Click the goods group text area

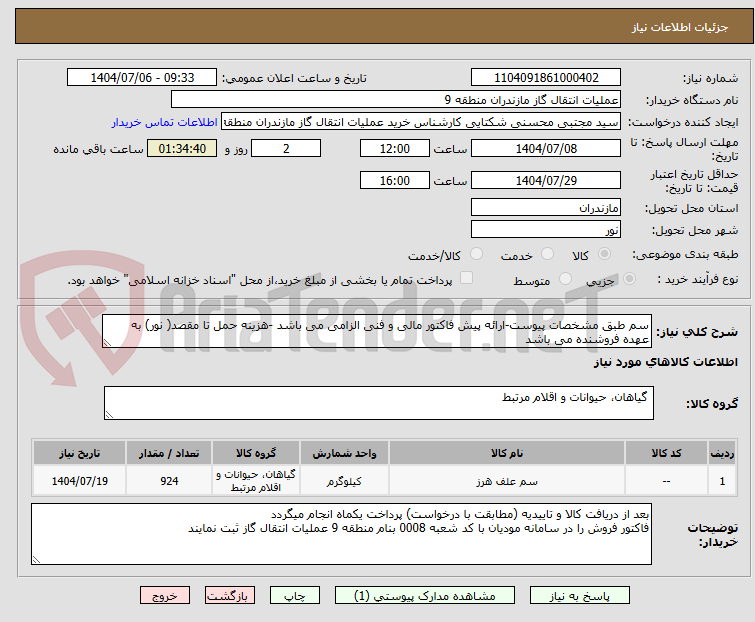(x=379, y=403)
